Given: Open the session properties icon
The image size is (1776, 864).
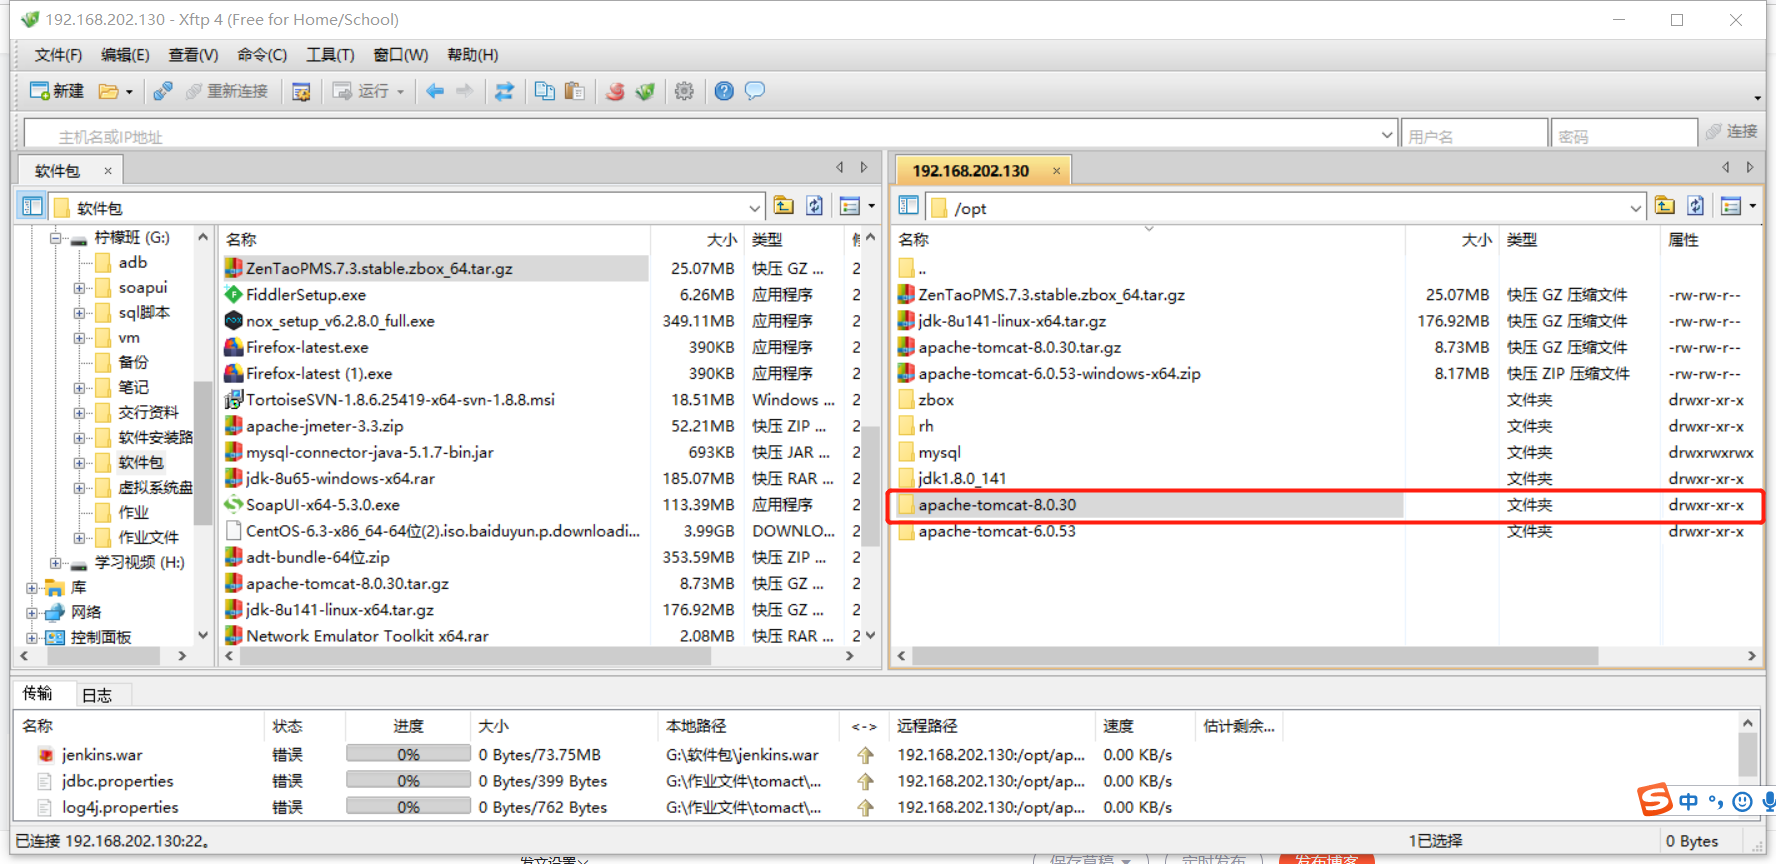Looking at the screenshot, I should coord(301,91).
